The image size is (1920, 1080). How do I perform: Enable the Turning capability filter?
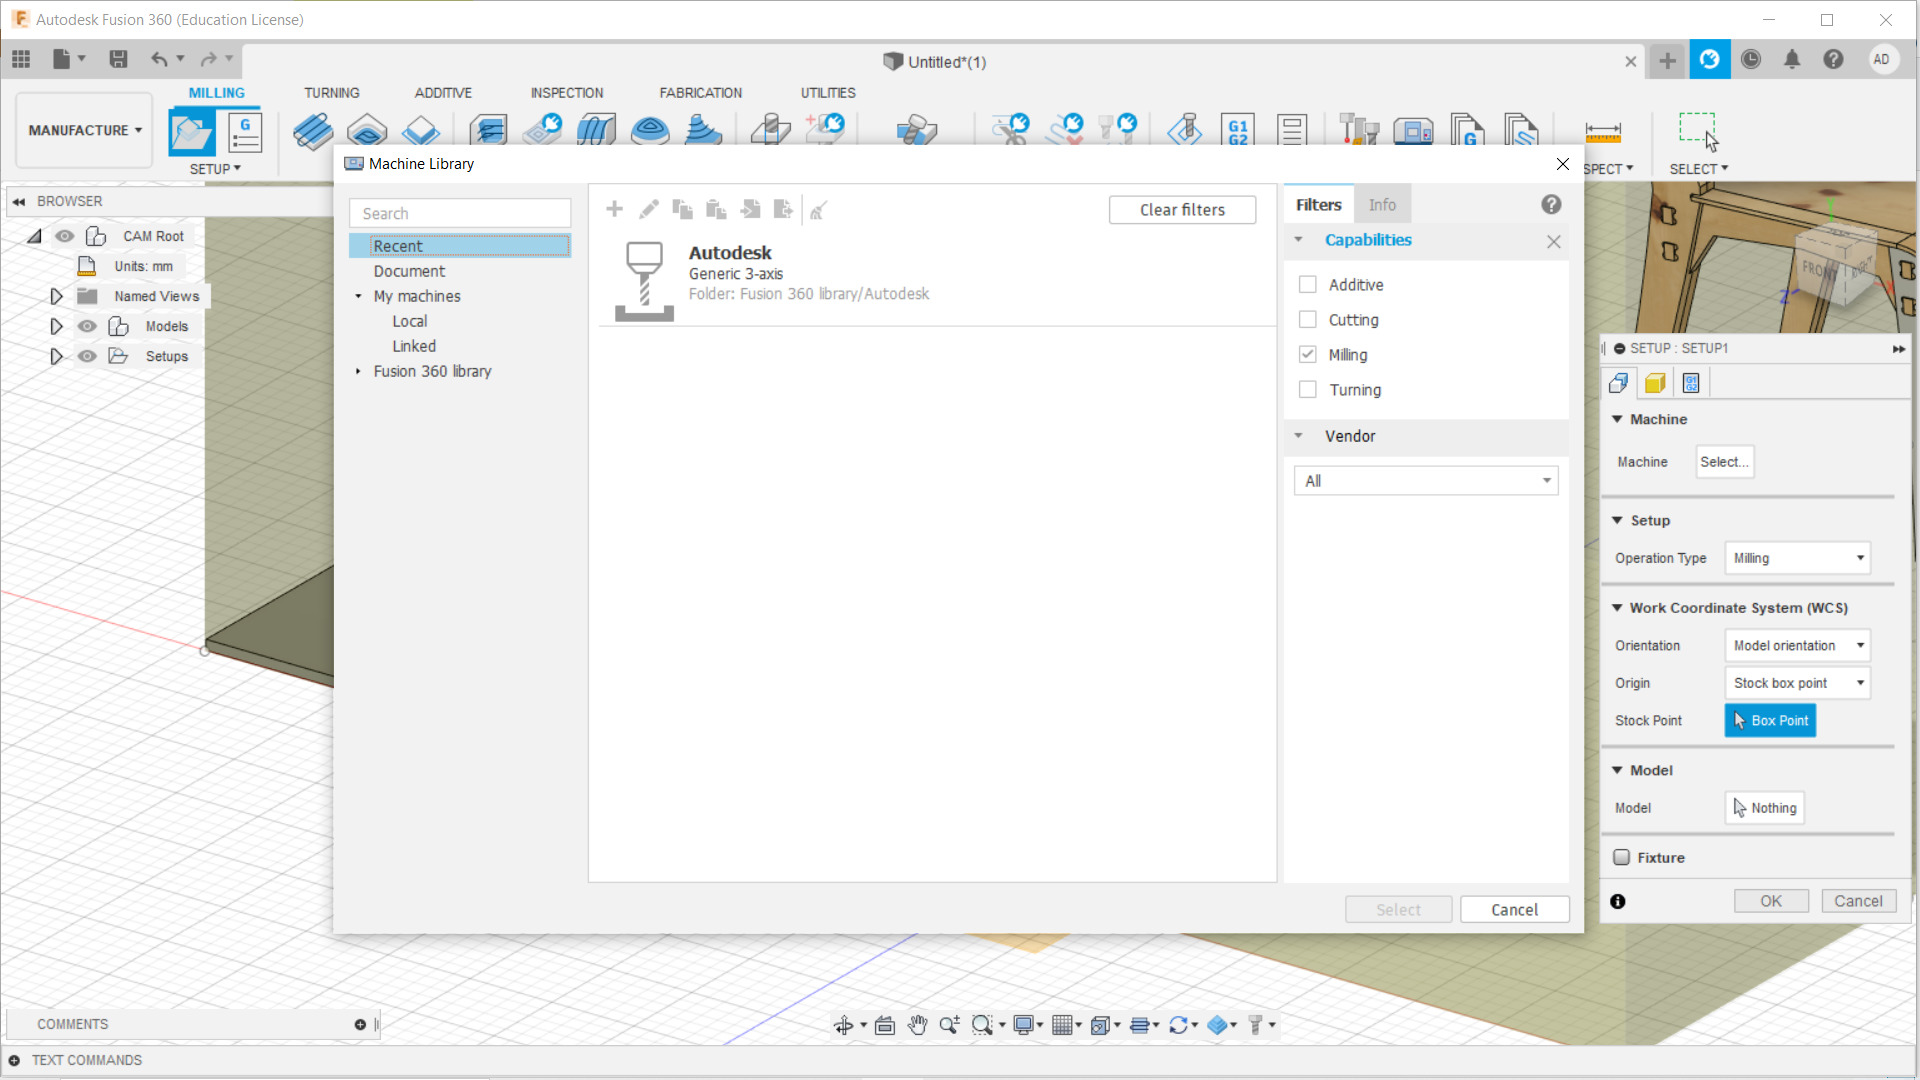pyautogui.click(x=1308, y=390)
